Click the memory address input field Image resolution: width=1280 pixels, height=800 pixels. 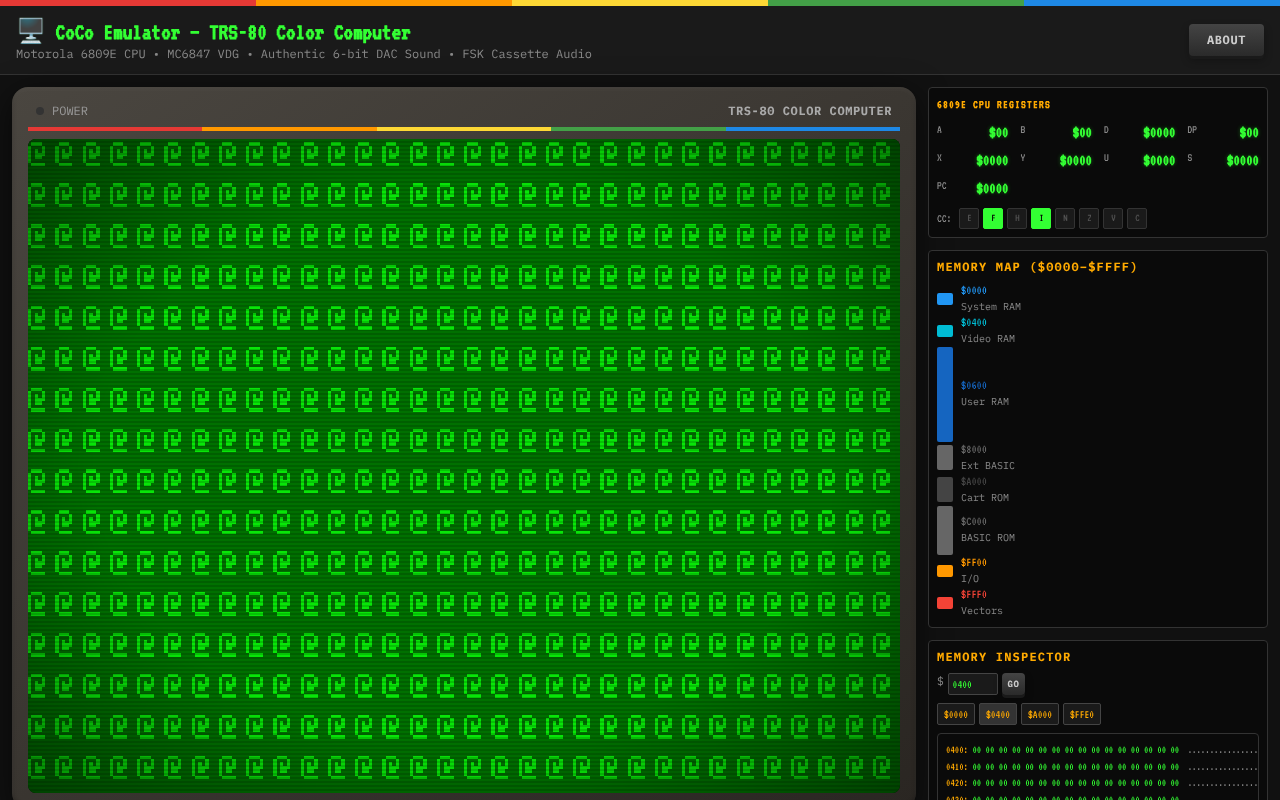(x=973, y=684)
